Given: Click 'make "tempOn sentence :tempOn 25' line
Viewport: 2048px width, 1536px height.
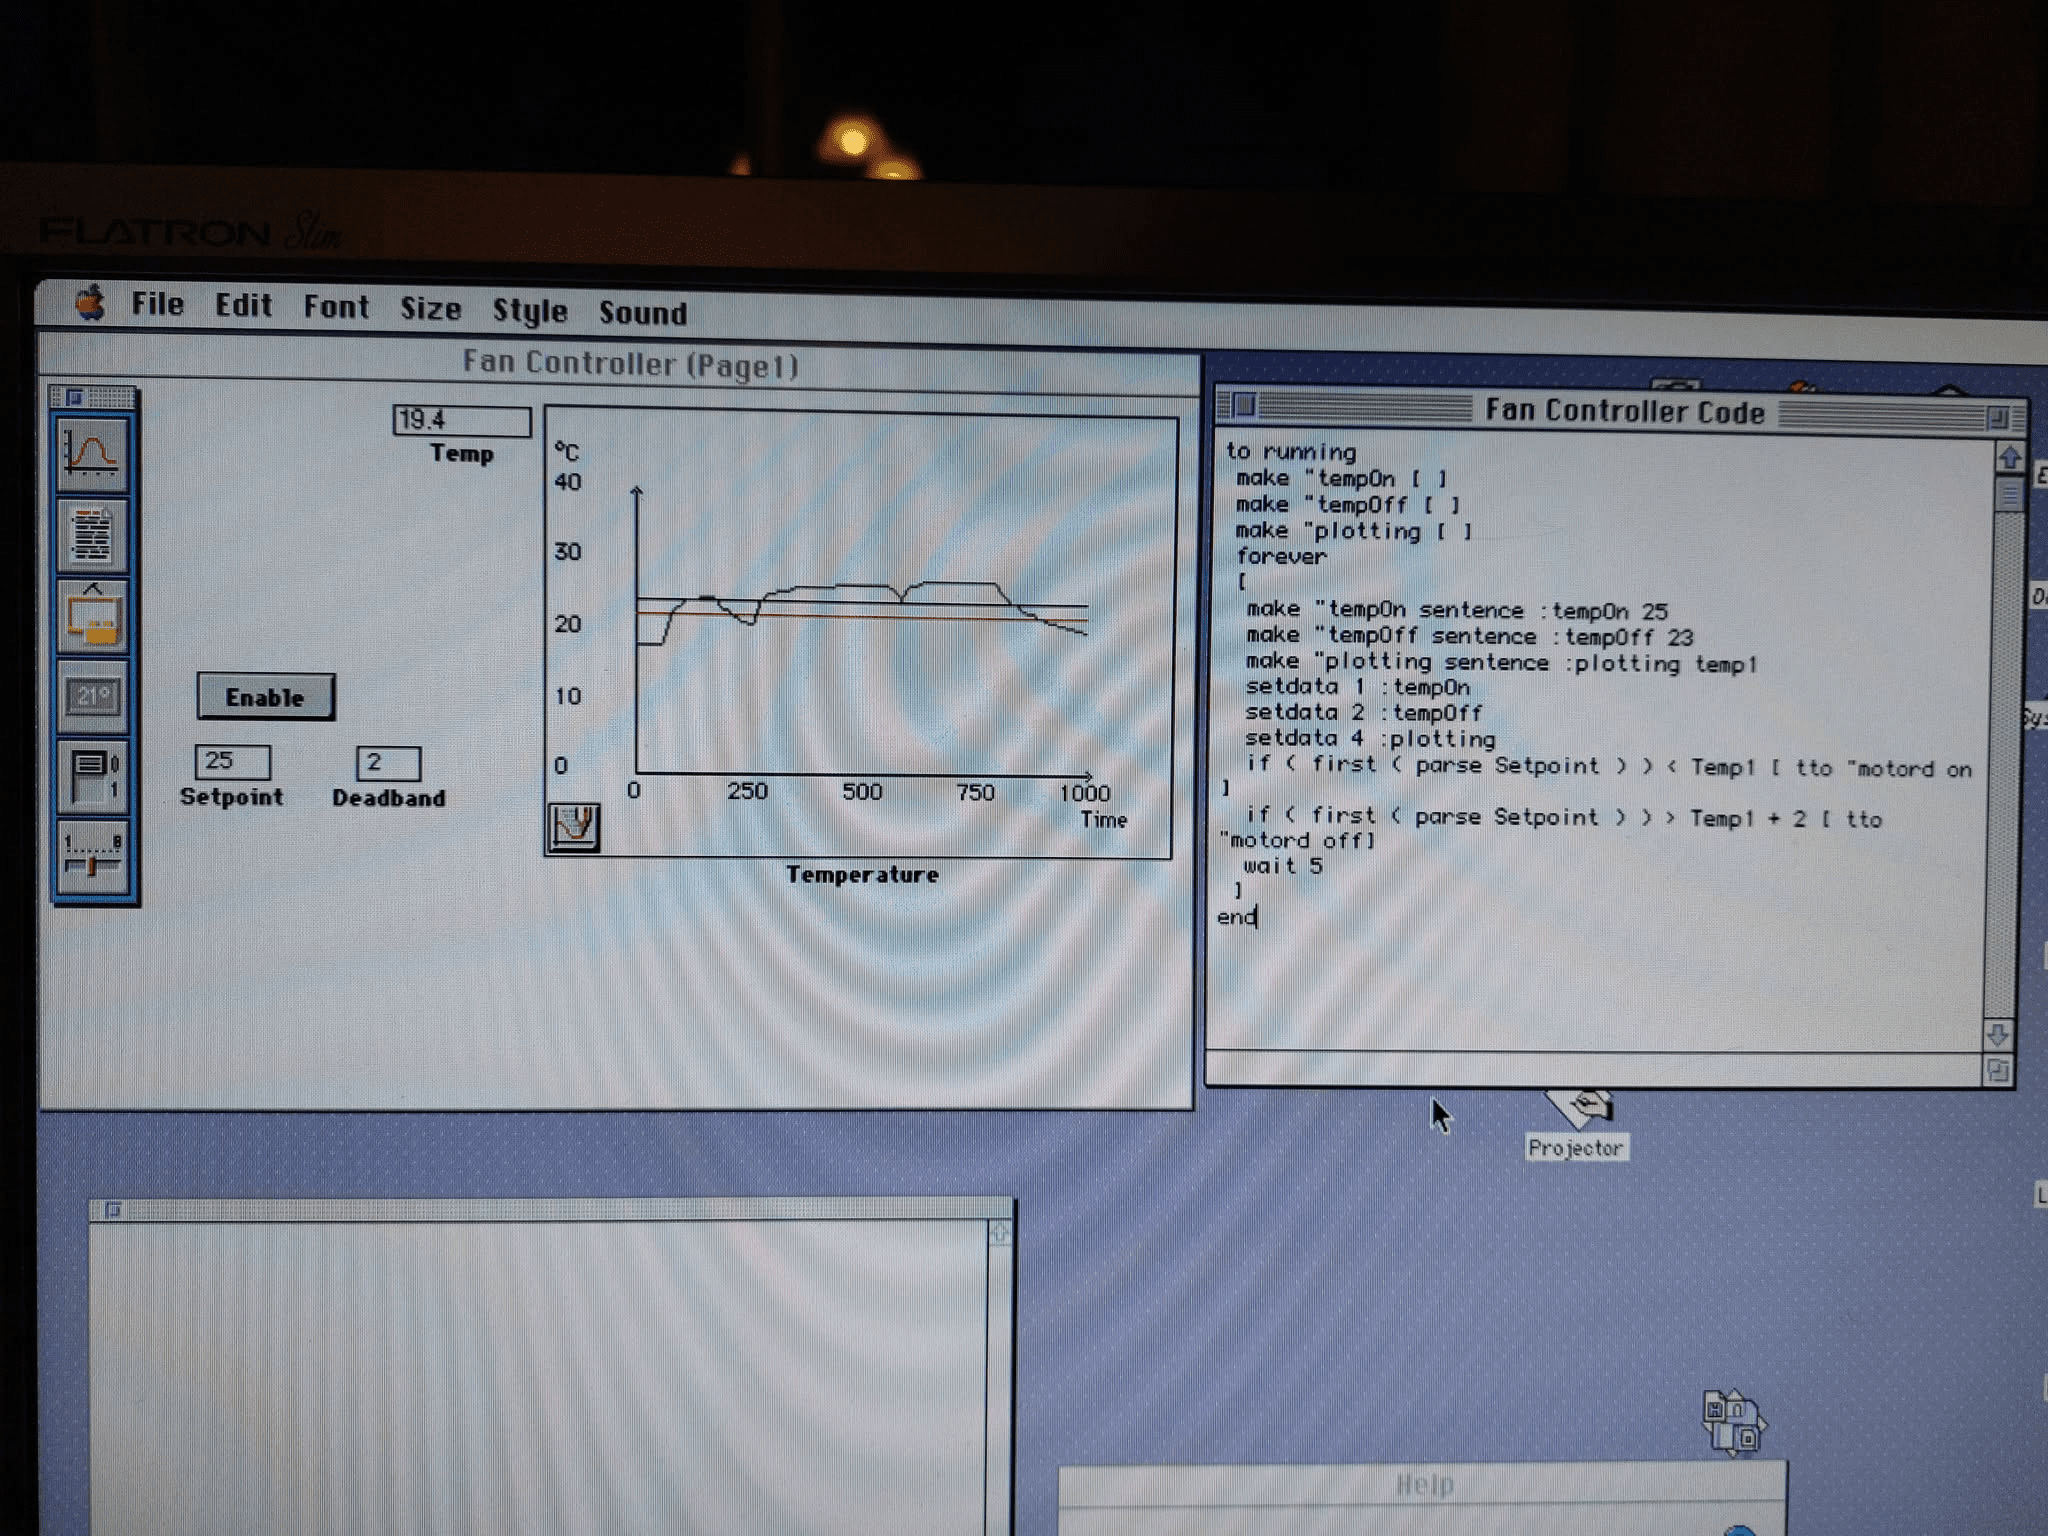Looking at the screenshot, I should (x=1456, y=610).
